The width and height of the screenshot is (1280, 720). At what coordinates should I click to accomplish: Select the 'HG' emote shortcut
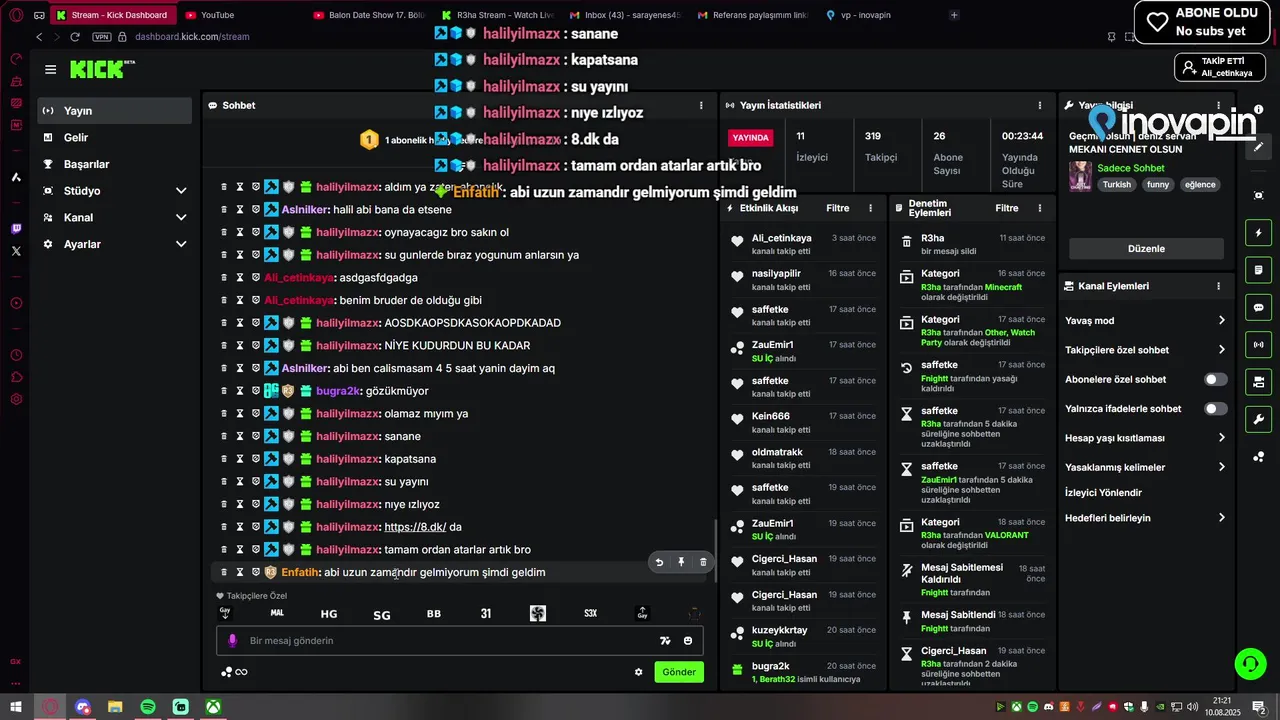[x=329, y=614]
